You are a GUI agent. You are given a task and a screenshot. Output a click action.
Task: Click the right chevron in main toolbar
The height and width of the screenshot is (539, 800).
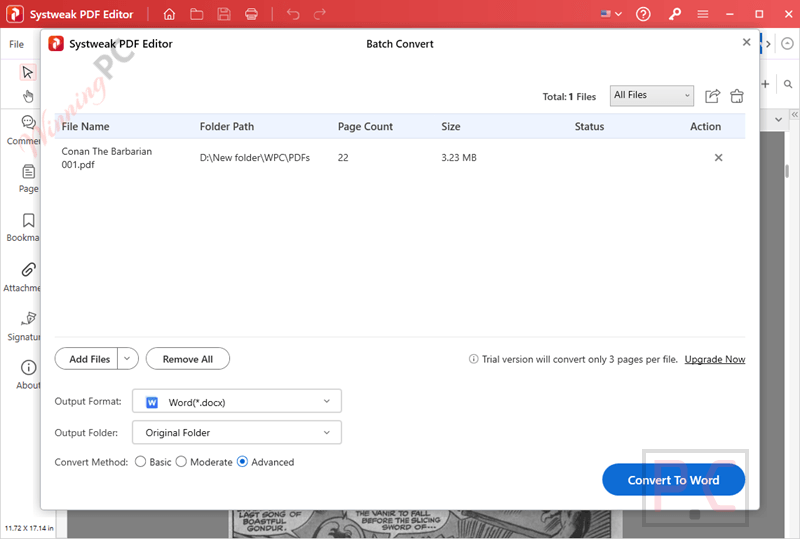coord(768,44)
